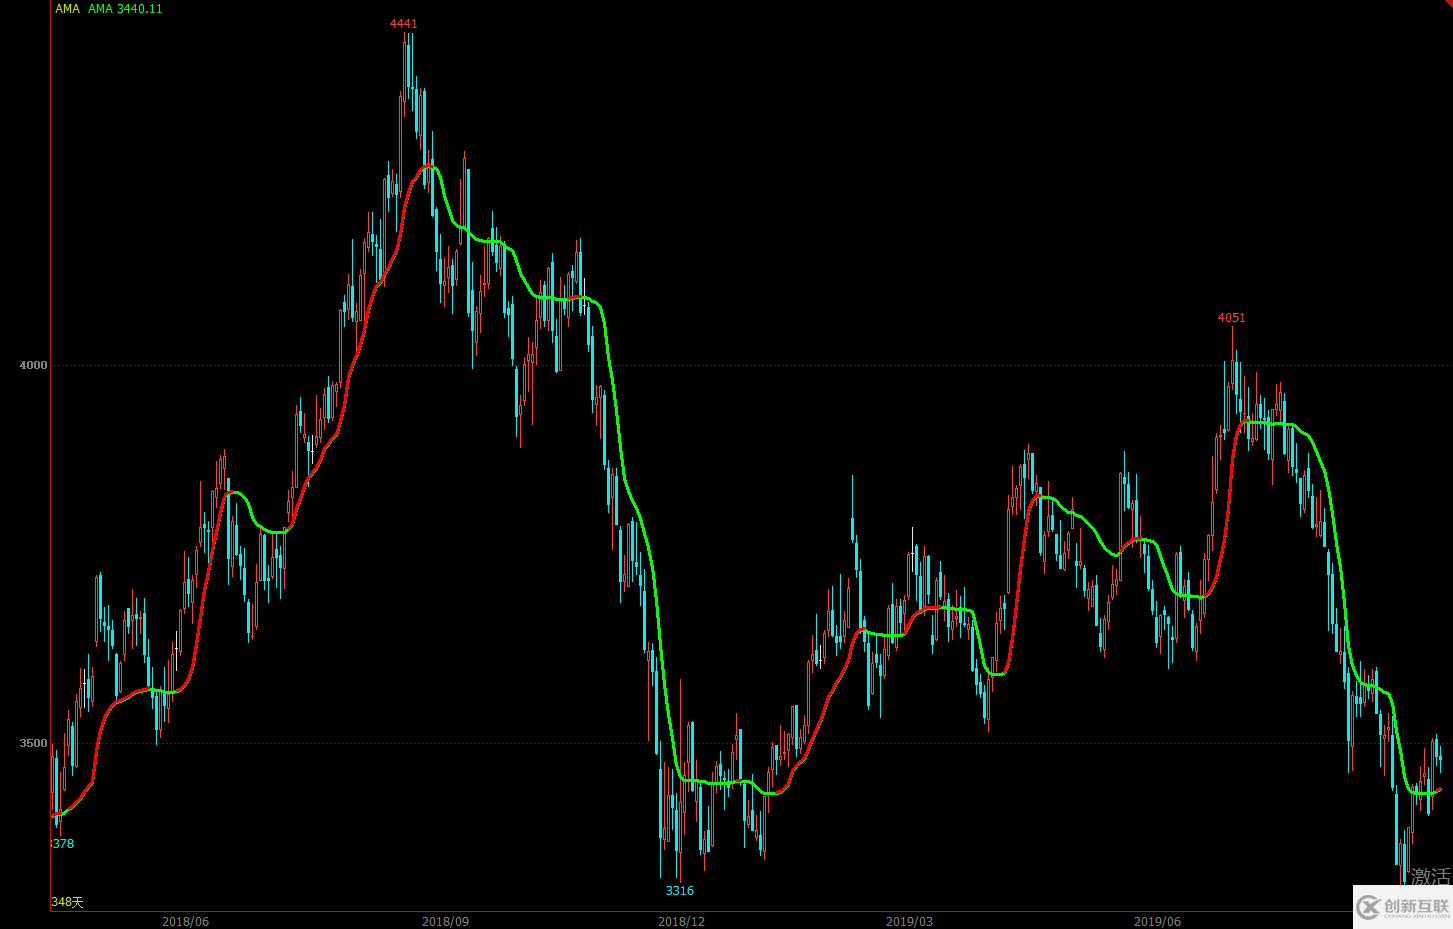
Task: Click the 3500 price axis label
Action: click(x=34, y=743)
